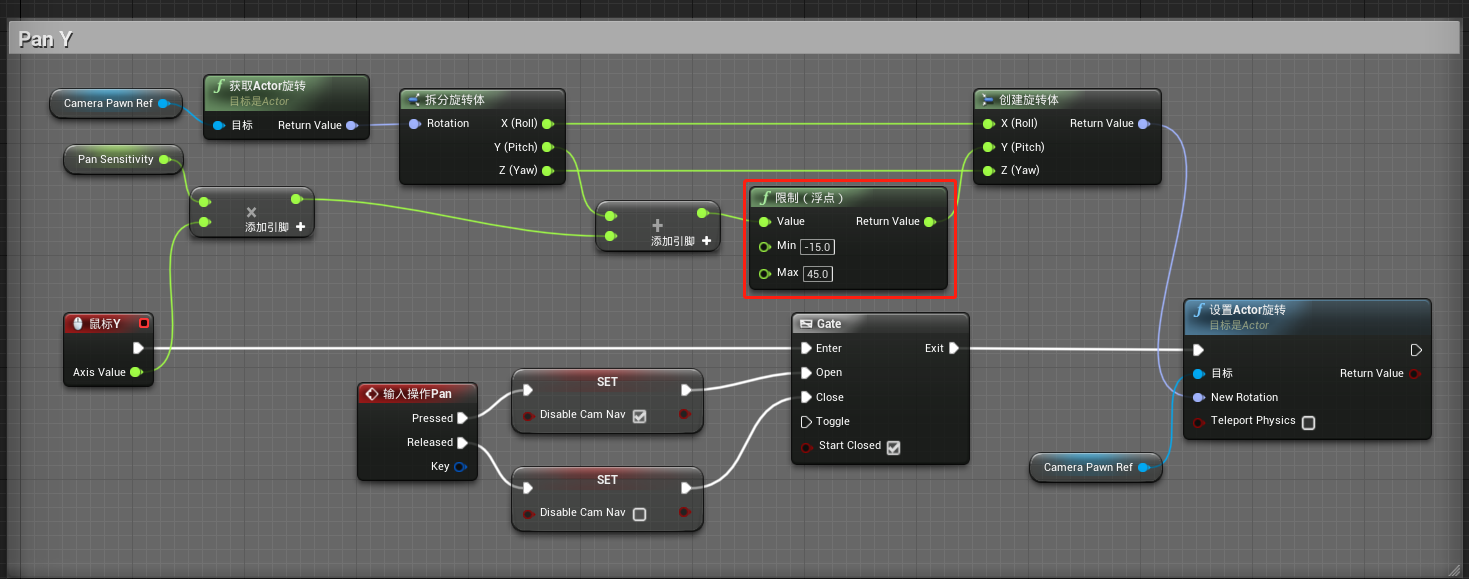Click the New Rotation input pin
The height and width of the screenshot is (579, 1469).
point(1199,398)
